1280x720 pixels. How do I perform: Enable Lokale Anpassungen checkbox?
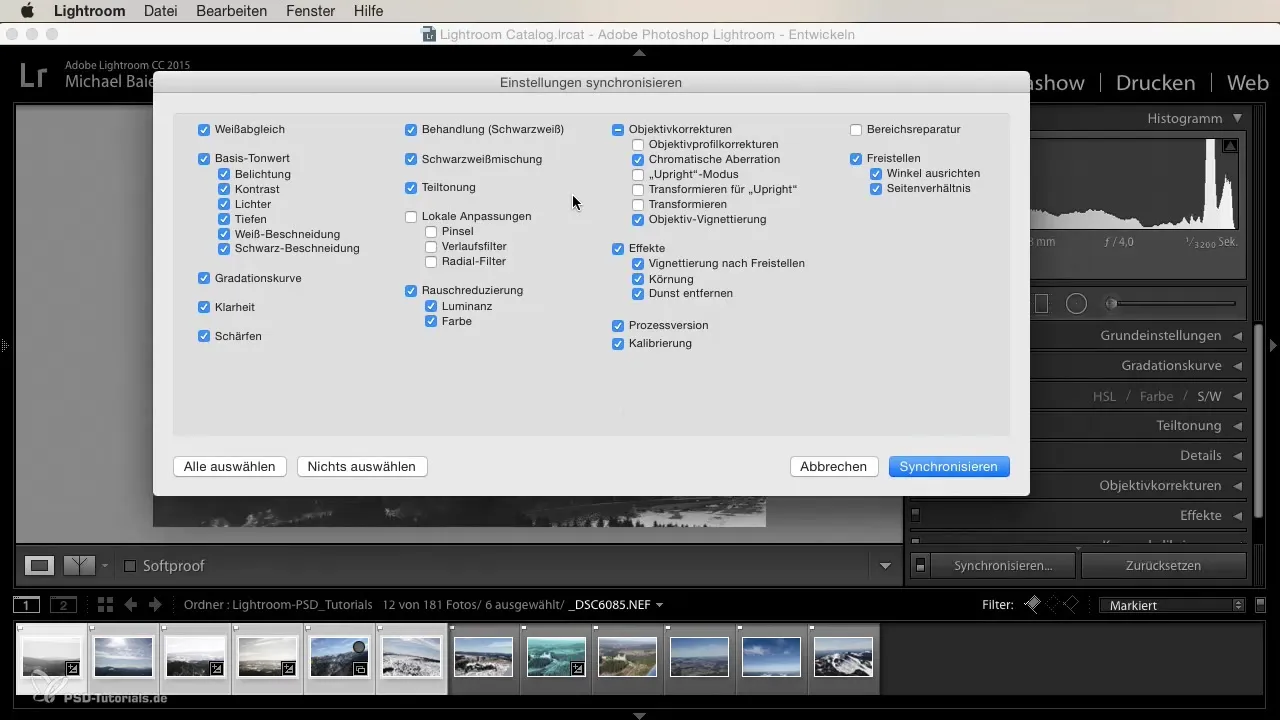click(411, 216)
